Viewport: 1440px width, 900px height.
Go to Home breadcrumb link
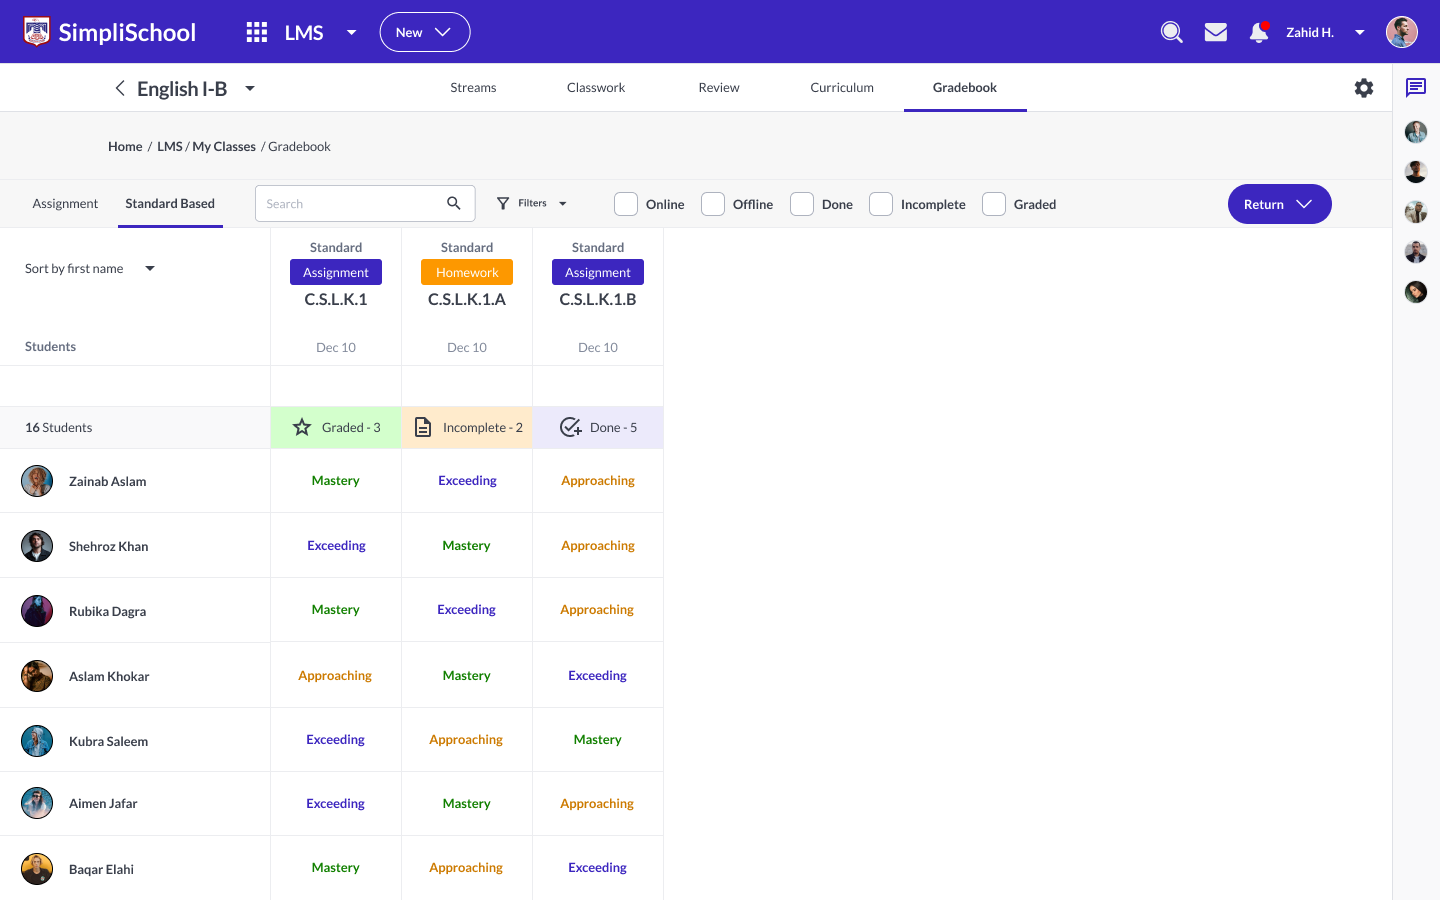[x=125, y=146]
